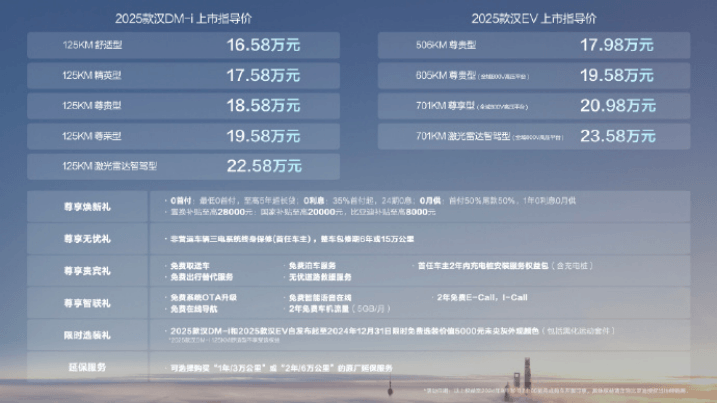Select the "701KM 激光雷达智驾型" row label

coord(490,136)
